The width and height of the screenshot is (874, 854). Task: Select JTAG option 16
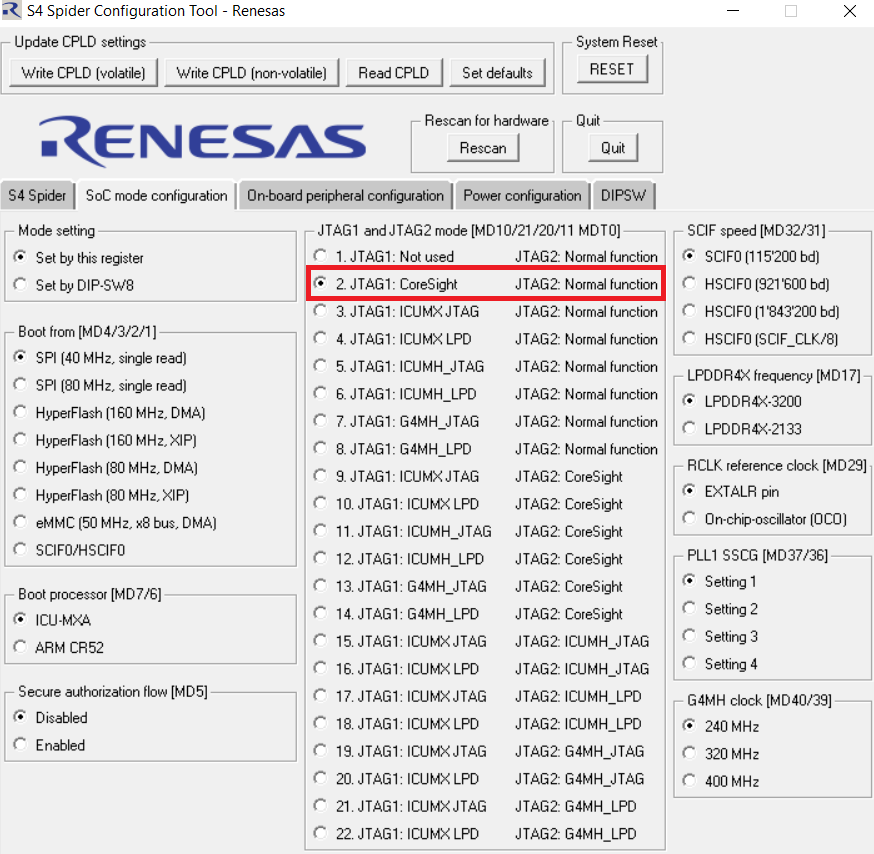[x=482, y=668]
